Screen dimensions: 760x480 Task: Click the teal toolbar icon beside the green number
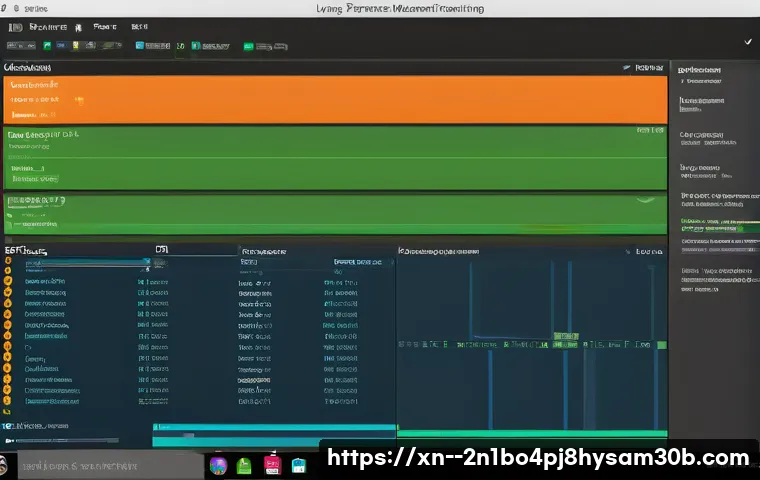pyautogui.click(x=196, y=46)
